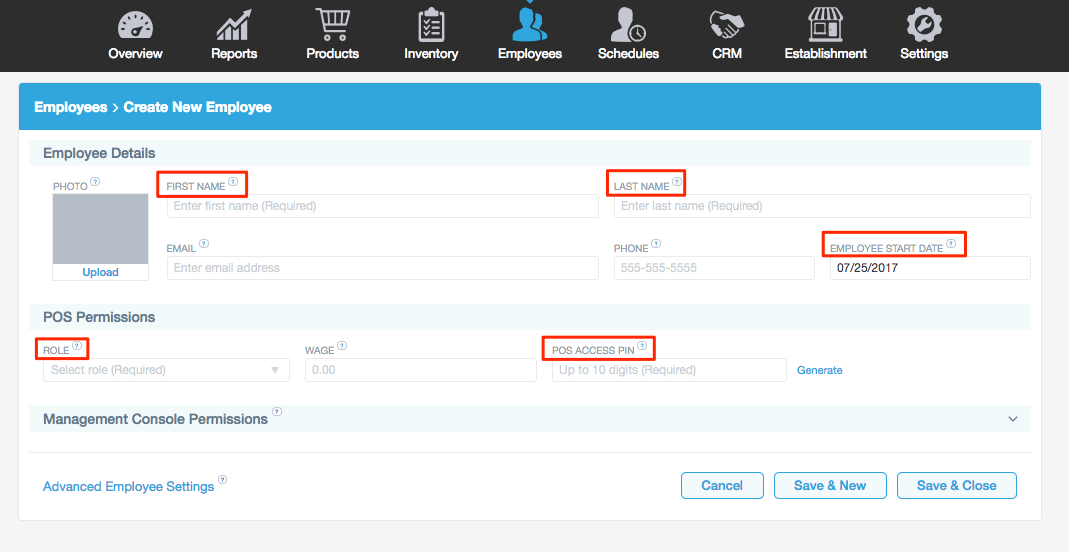This screenshot has height=552, width=1069.
Task: Open the Employee Start Date picker field
Action: (x=929, y=268)
